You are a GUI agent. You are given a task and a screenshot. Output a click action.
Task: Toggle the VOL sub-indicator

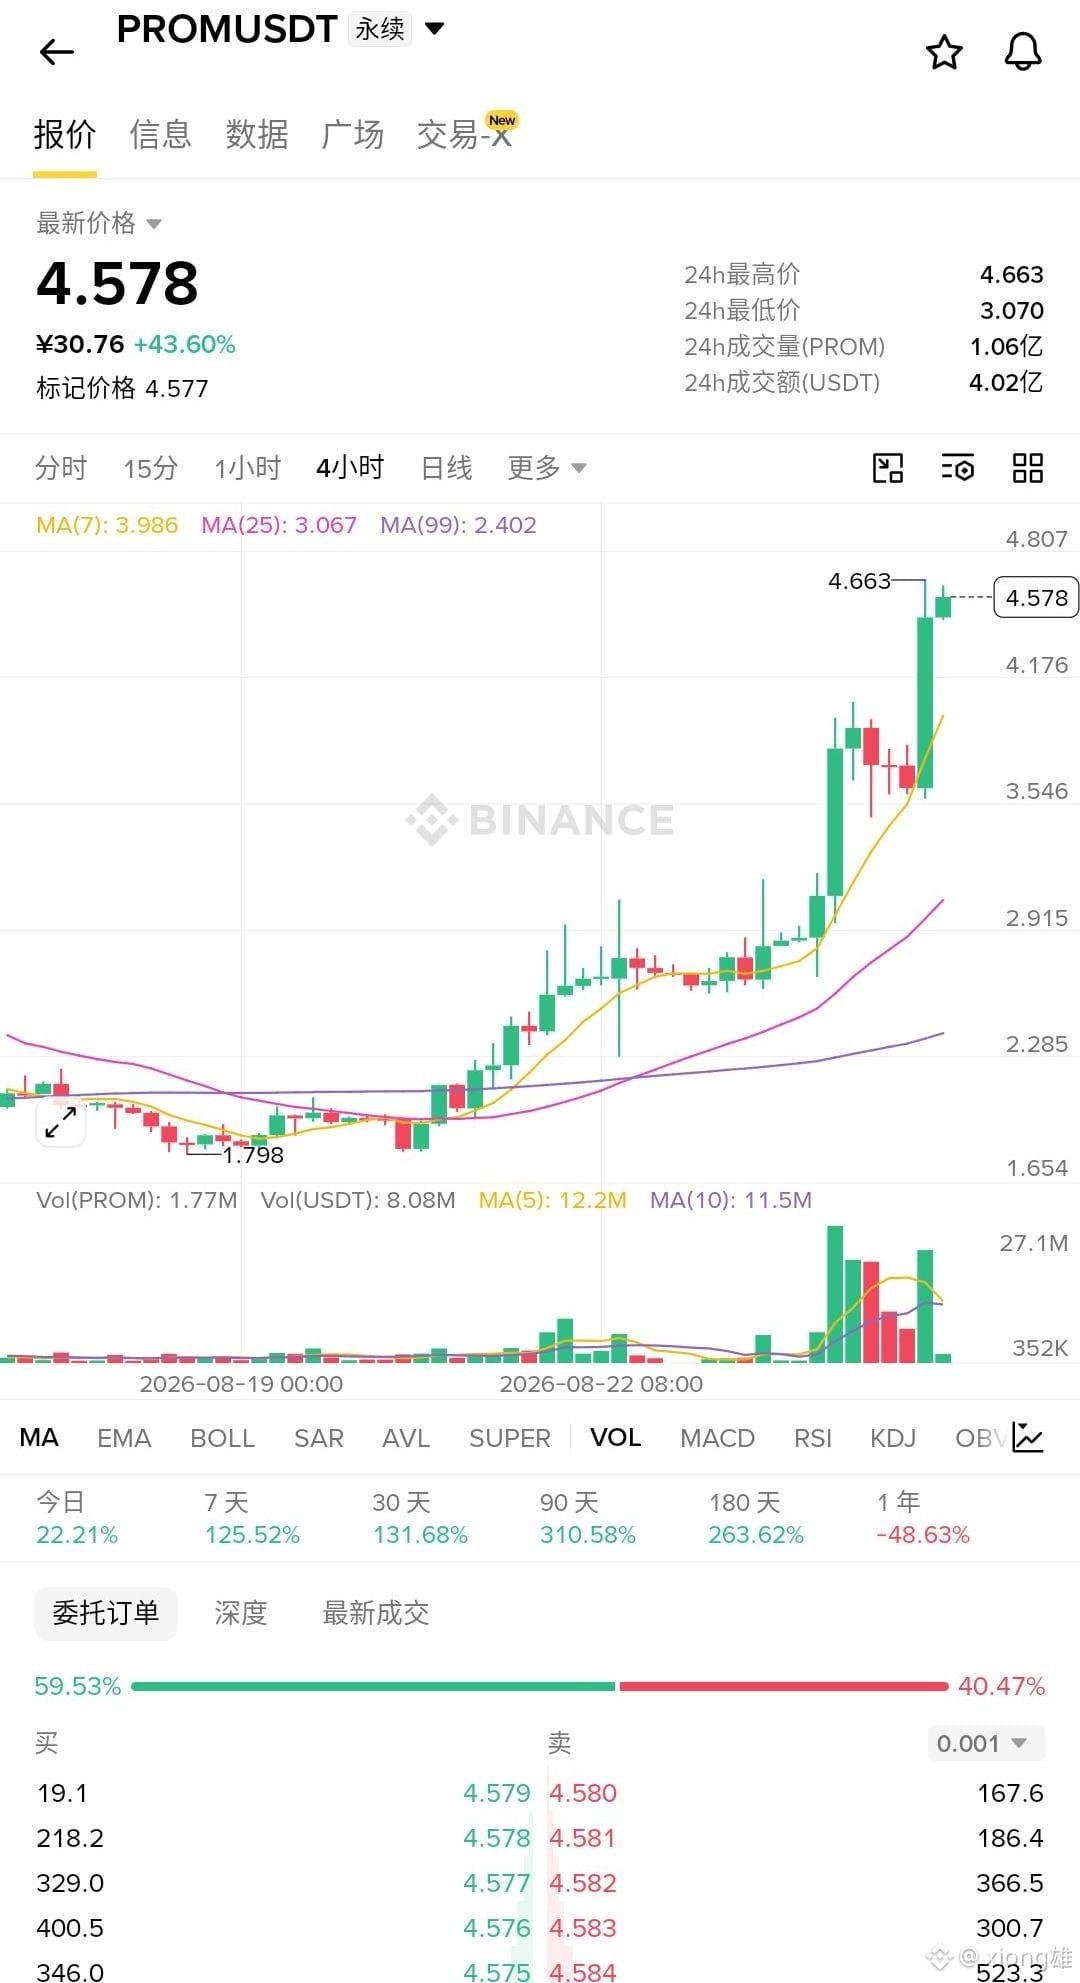pos(616,1438)
